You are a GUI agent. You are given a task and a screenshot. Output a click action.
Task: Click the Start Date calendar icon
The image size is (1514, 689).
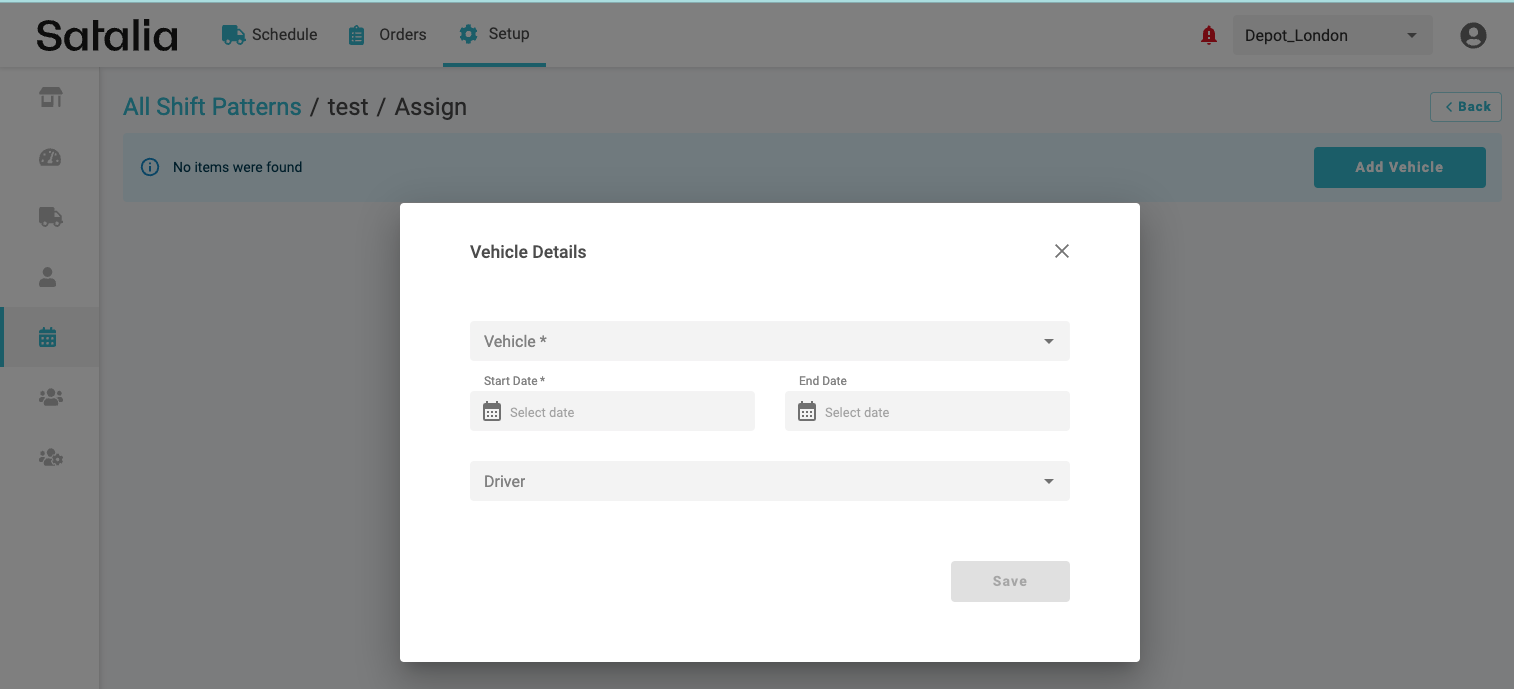tap(492, 412)
